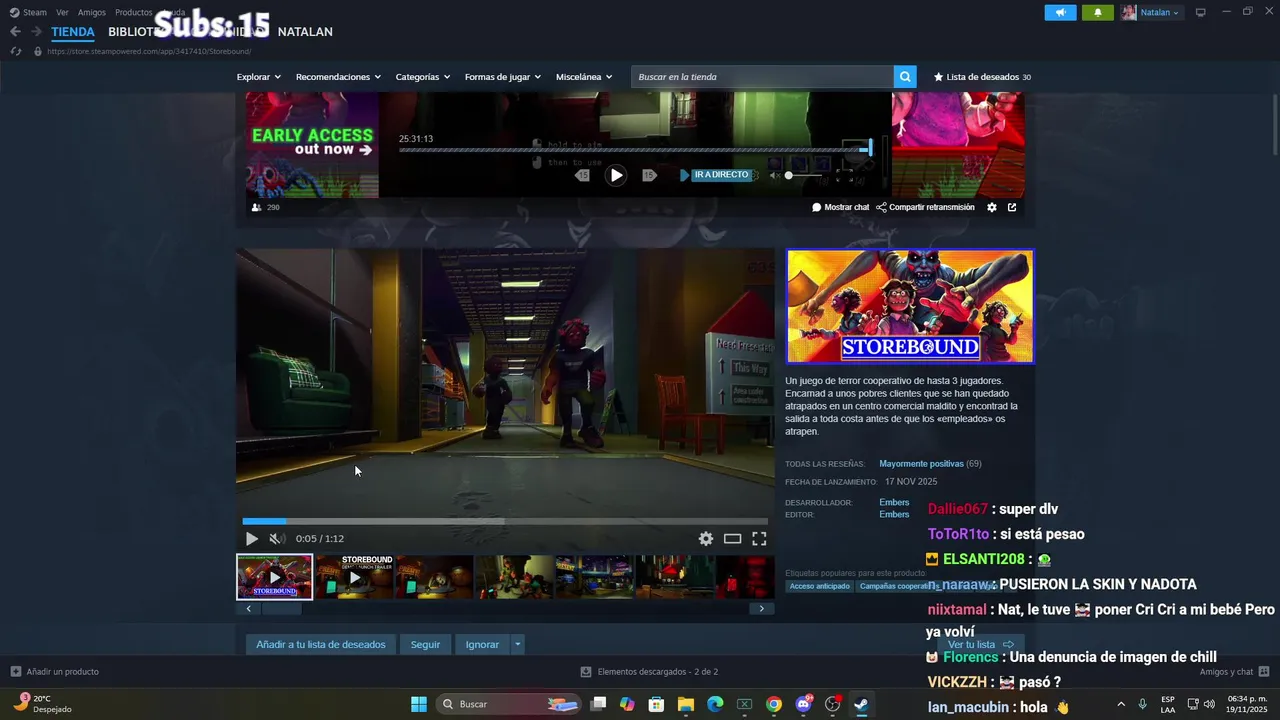Screen dimensions: 1280x720
Task: Skip the broadcast forward 15 seconds
Action: tap(649, 175)
